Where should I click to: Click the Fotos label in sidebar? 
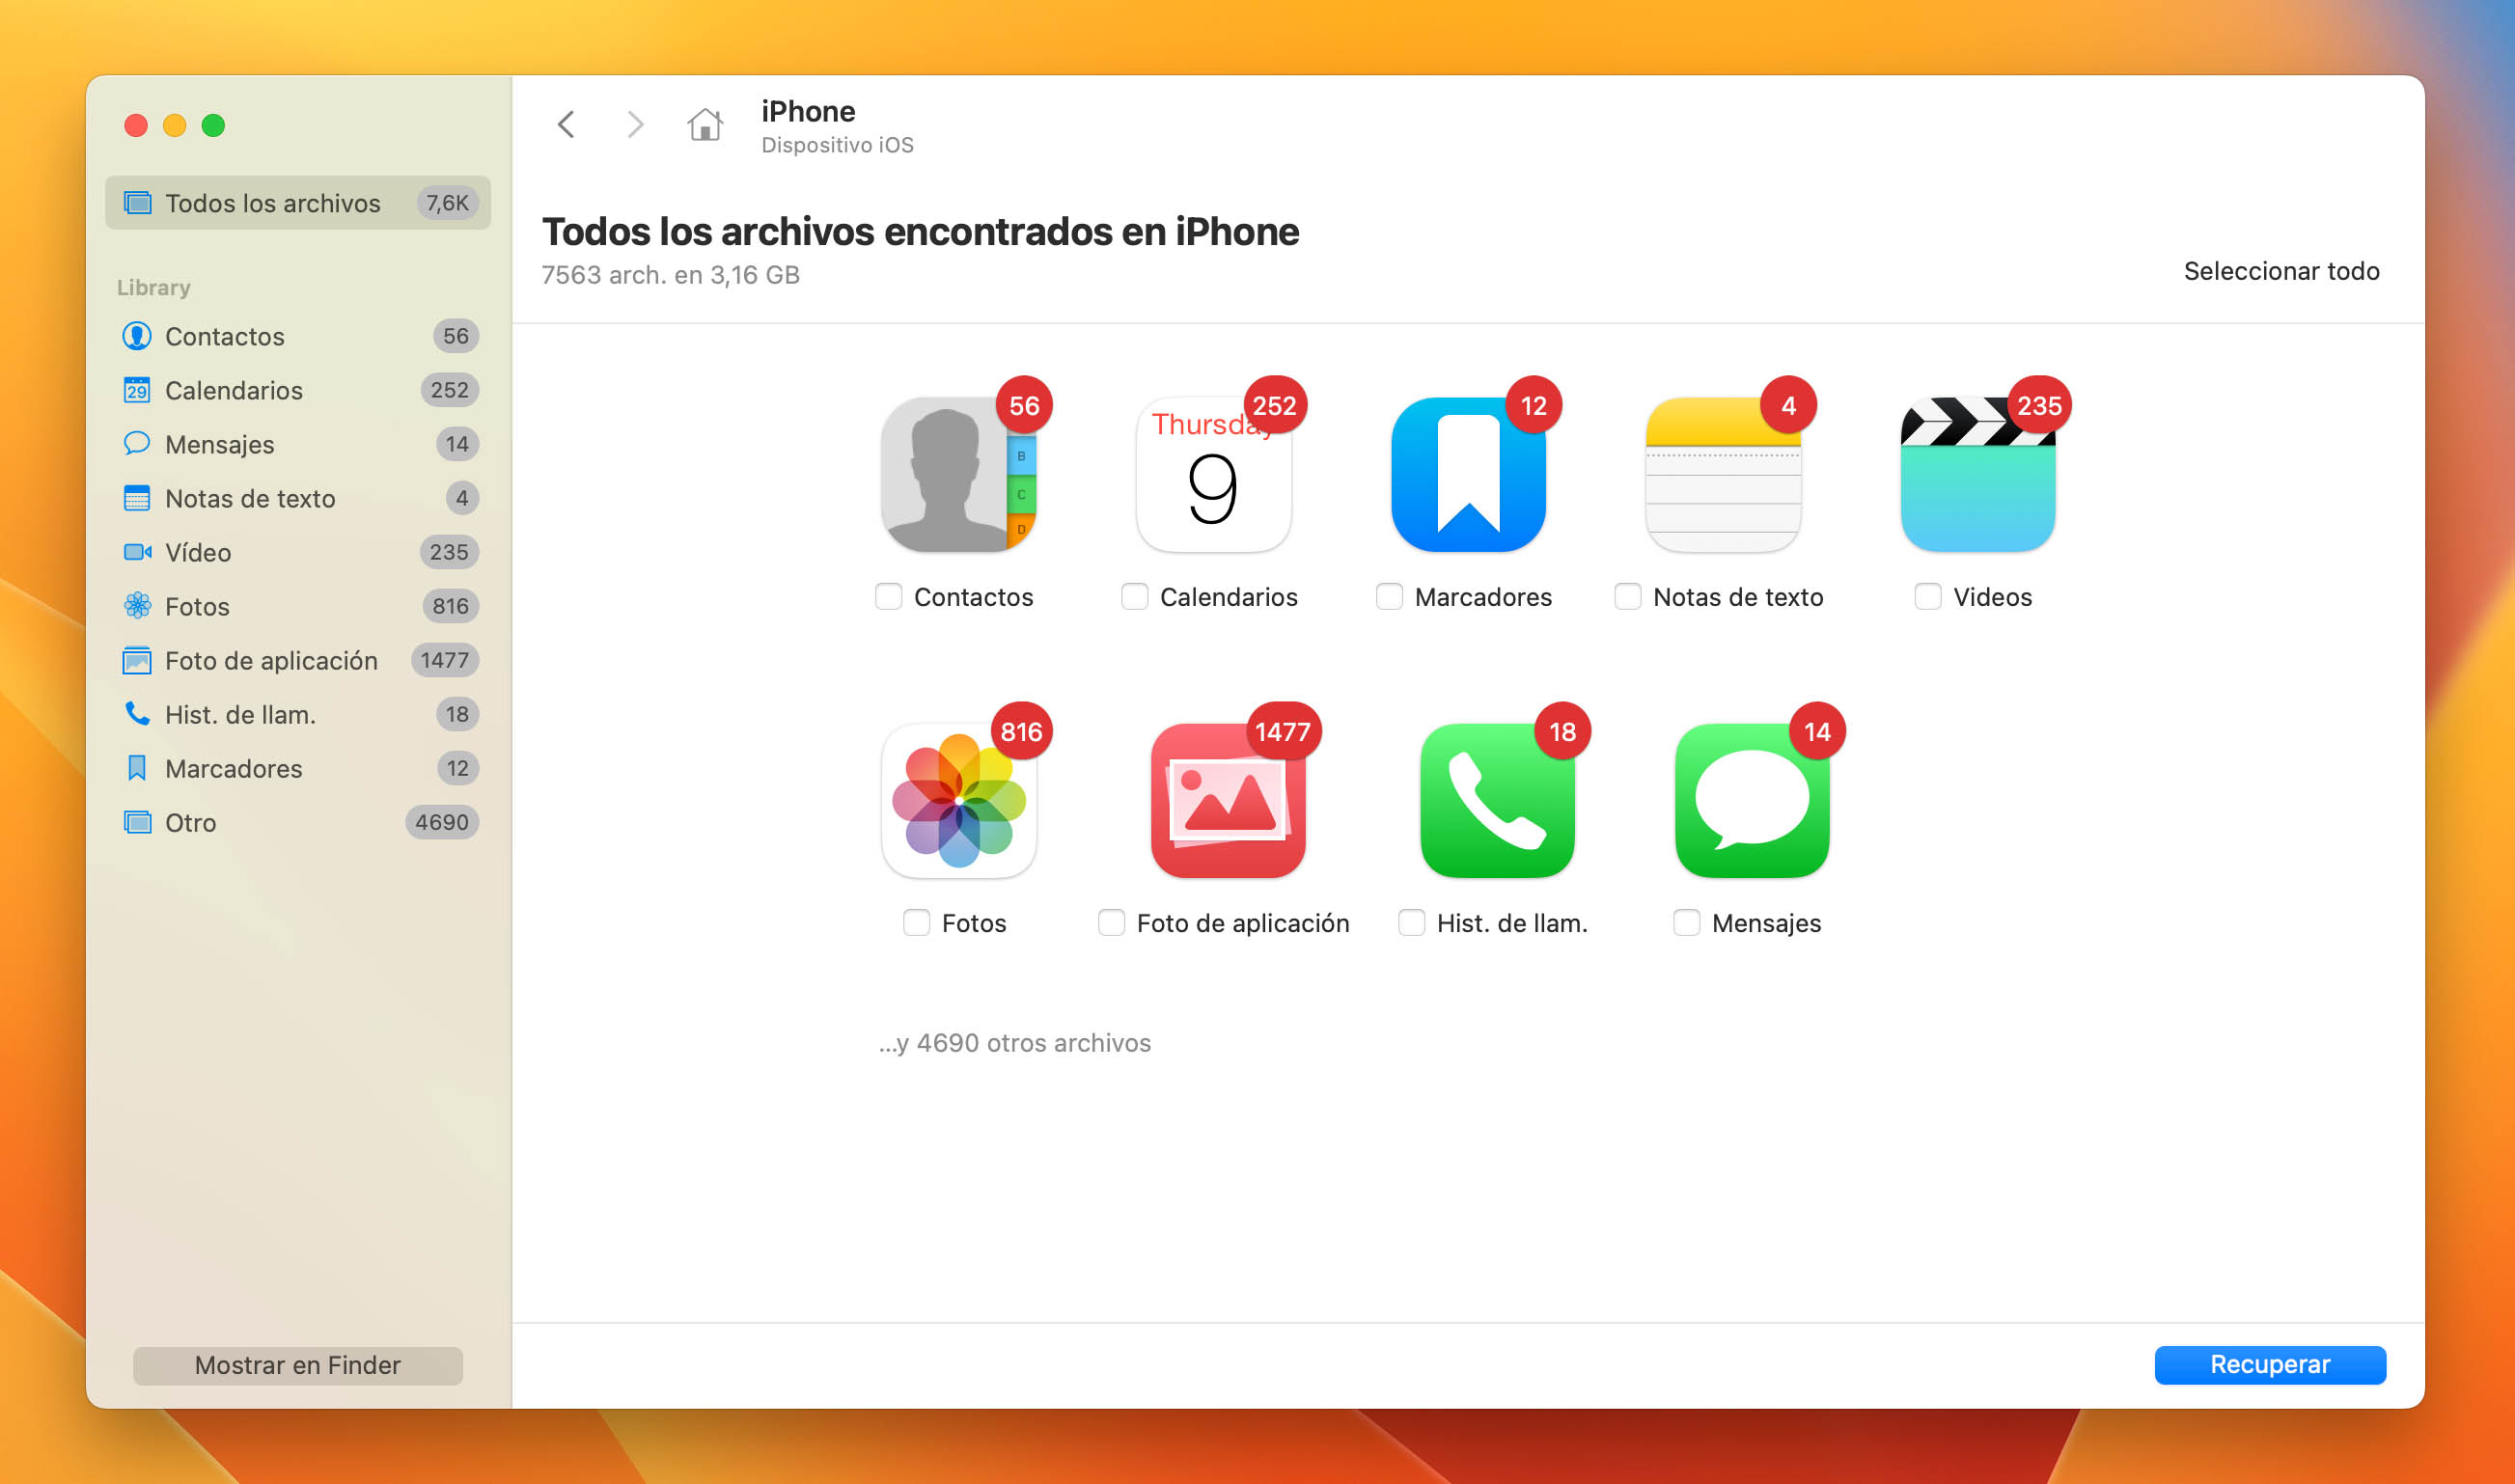click(x=197, y=607)
